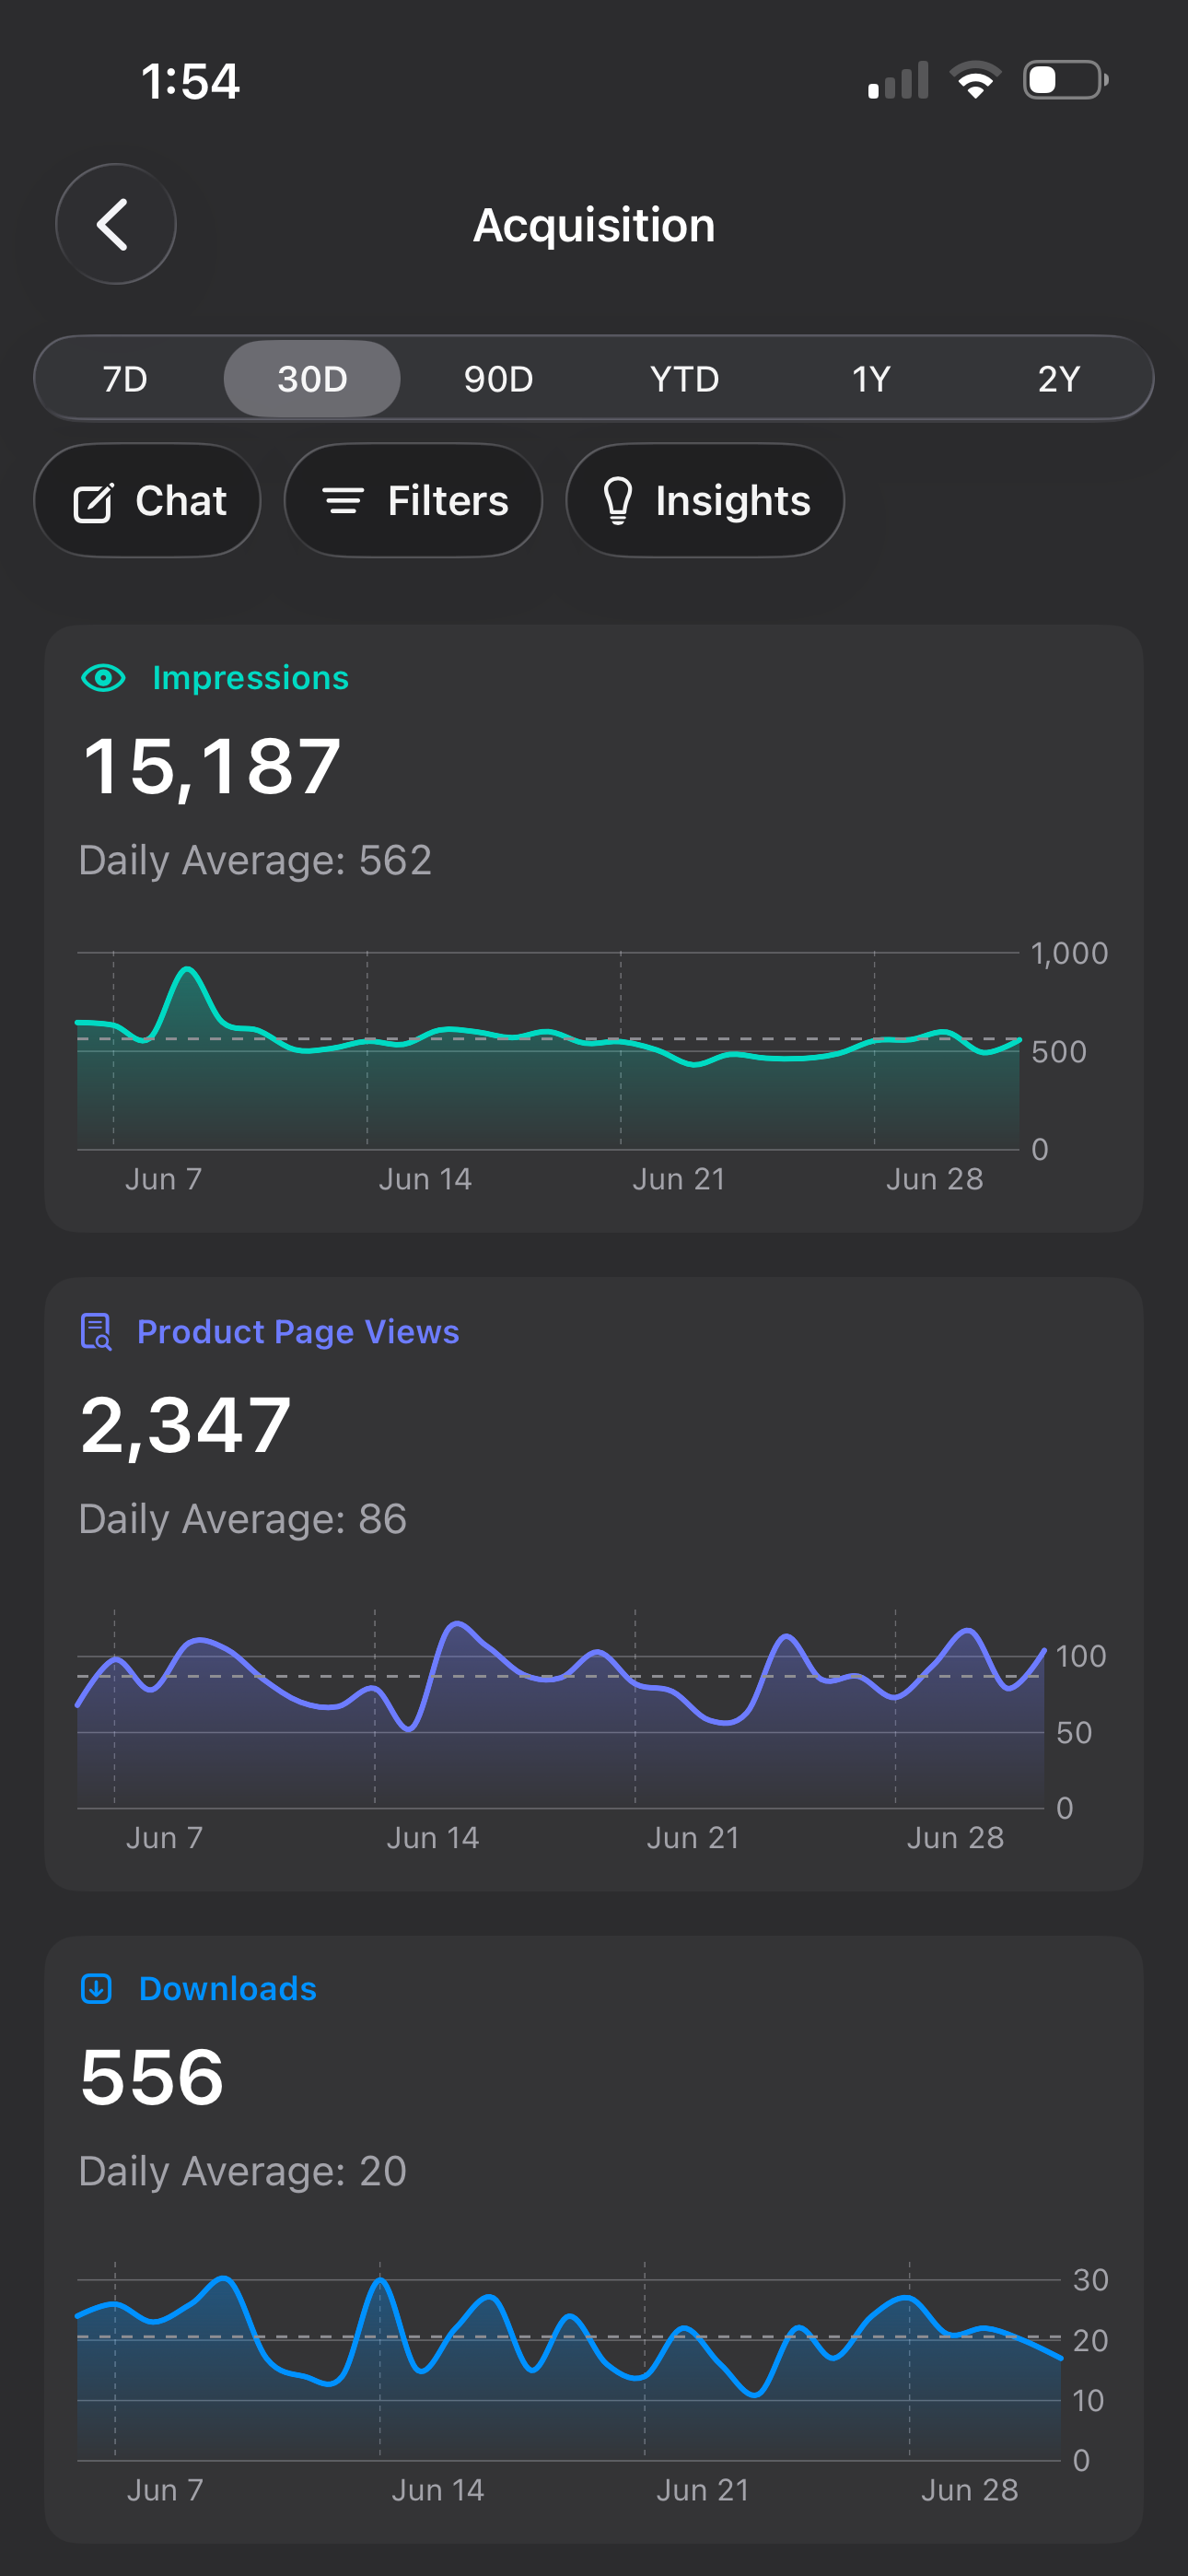Tap the Downloads title text
The image size is (1188, 2576).
(x=228, y=1988)
